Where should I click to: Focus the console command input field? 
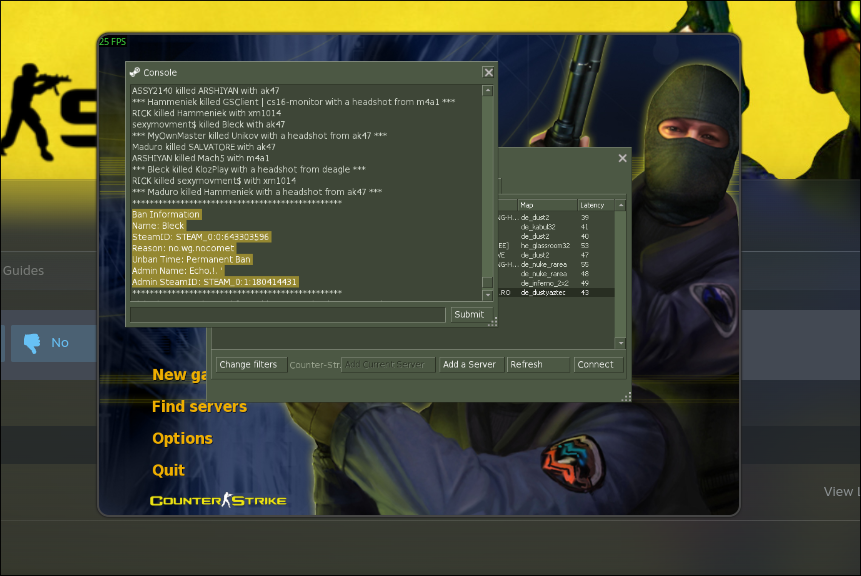[x=288, y=315]
